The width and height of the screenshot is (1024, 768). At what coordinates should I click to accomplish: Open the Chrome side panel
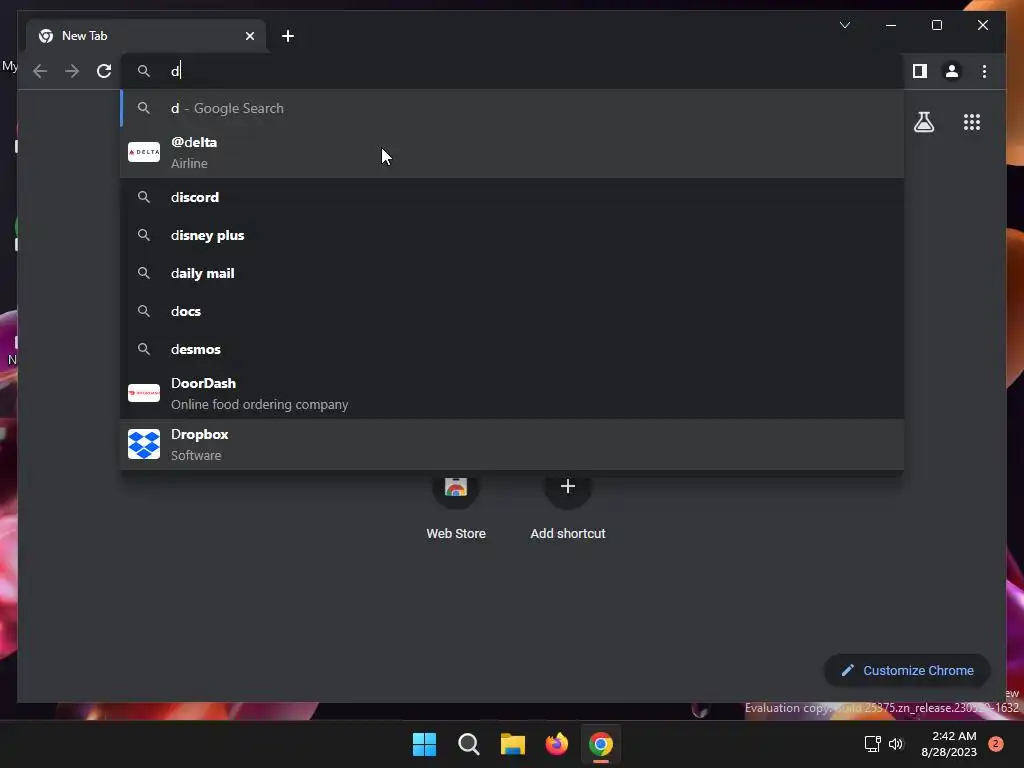[920, 71]
